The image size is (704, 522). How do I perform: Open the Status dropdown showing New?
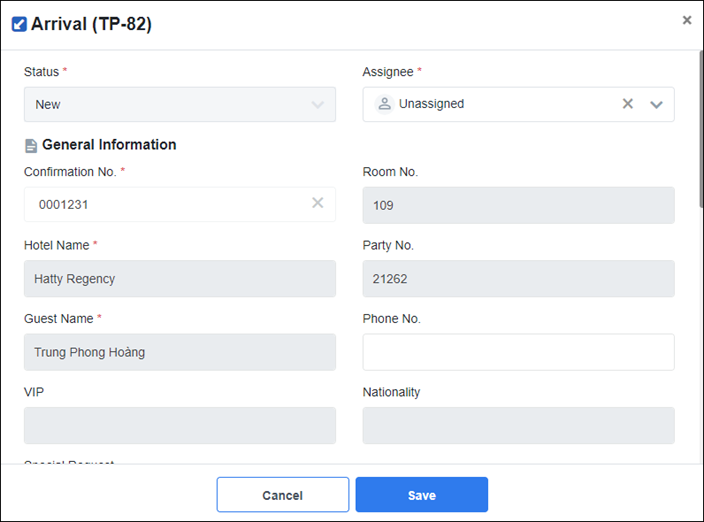pos(170,104)
